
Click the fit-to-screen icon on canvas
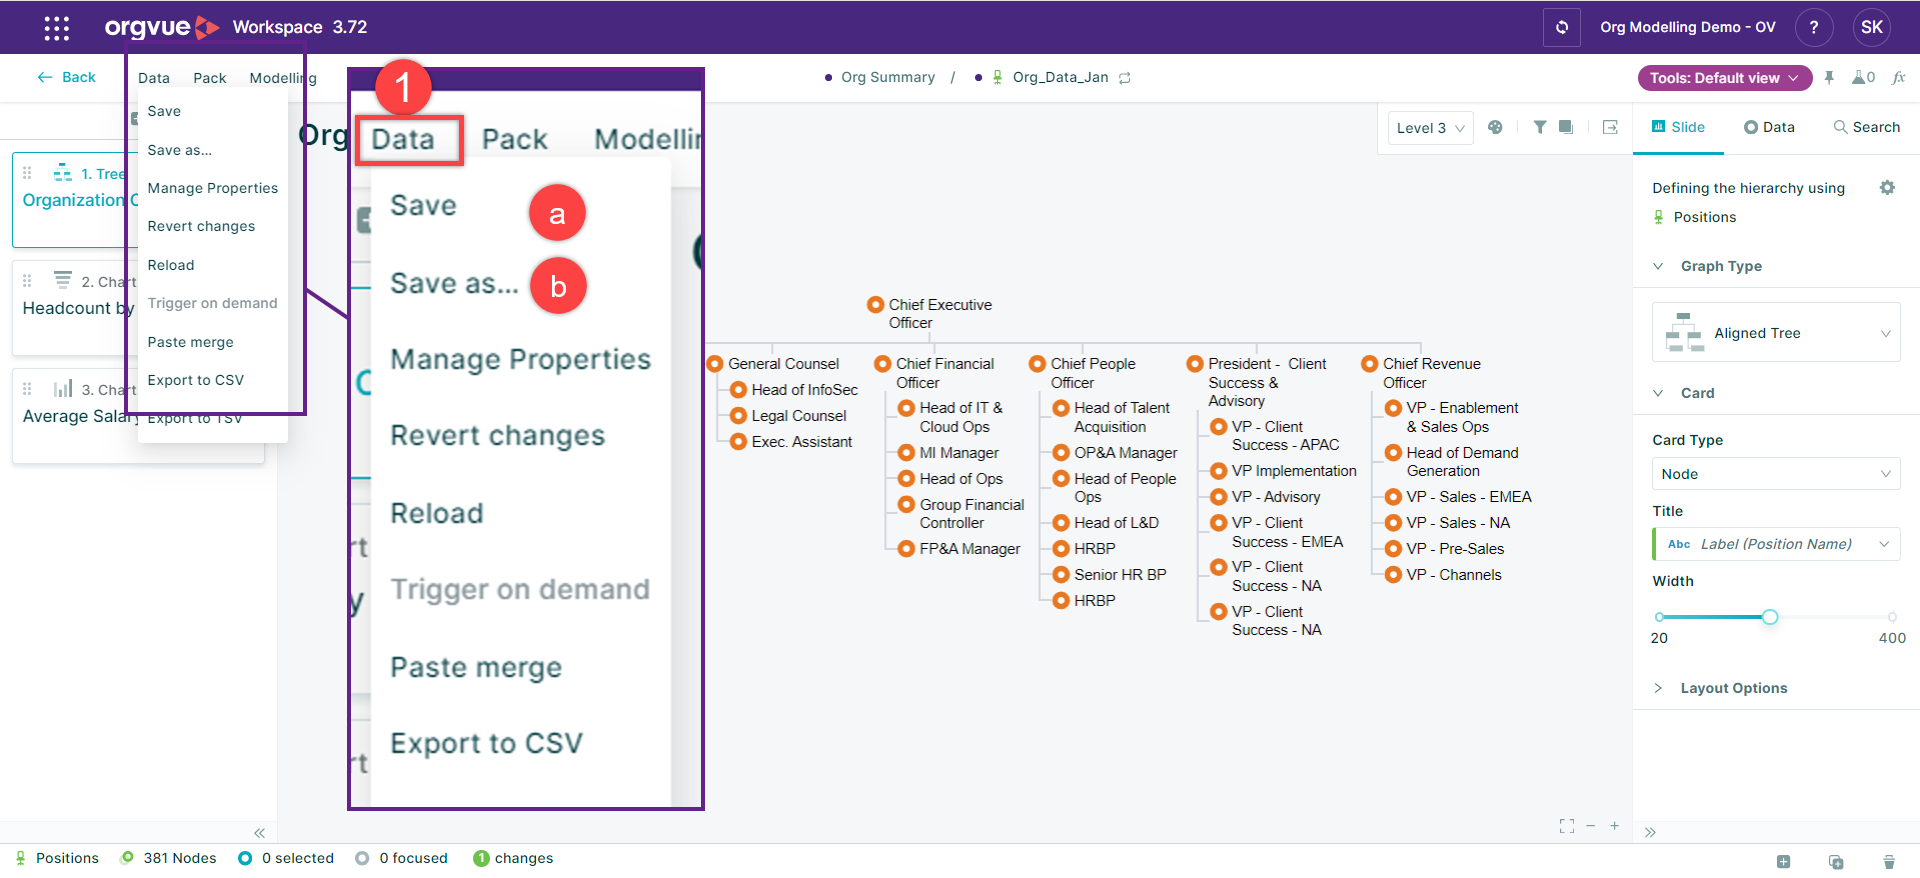click(1567, 826)
